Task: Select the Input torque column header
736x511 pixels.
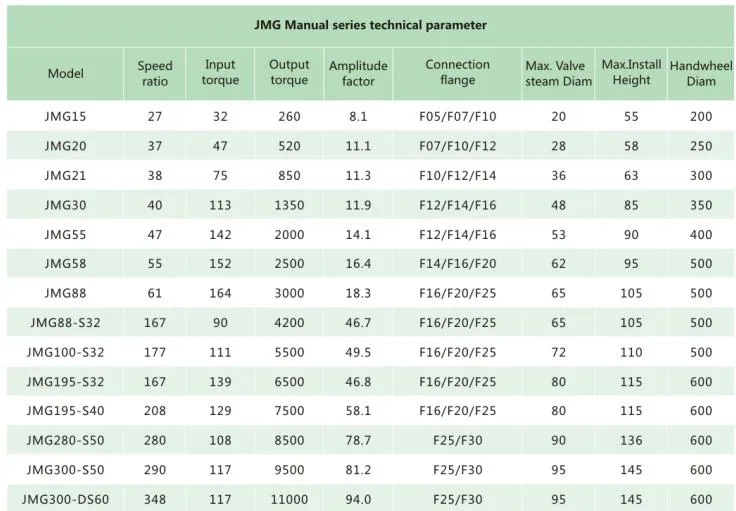Action: click(220, 73)
